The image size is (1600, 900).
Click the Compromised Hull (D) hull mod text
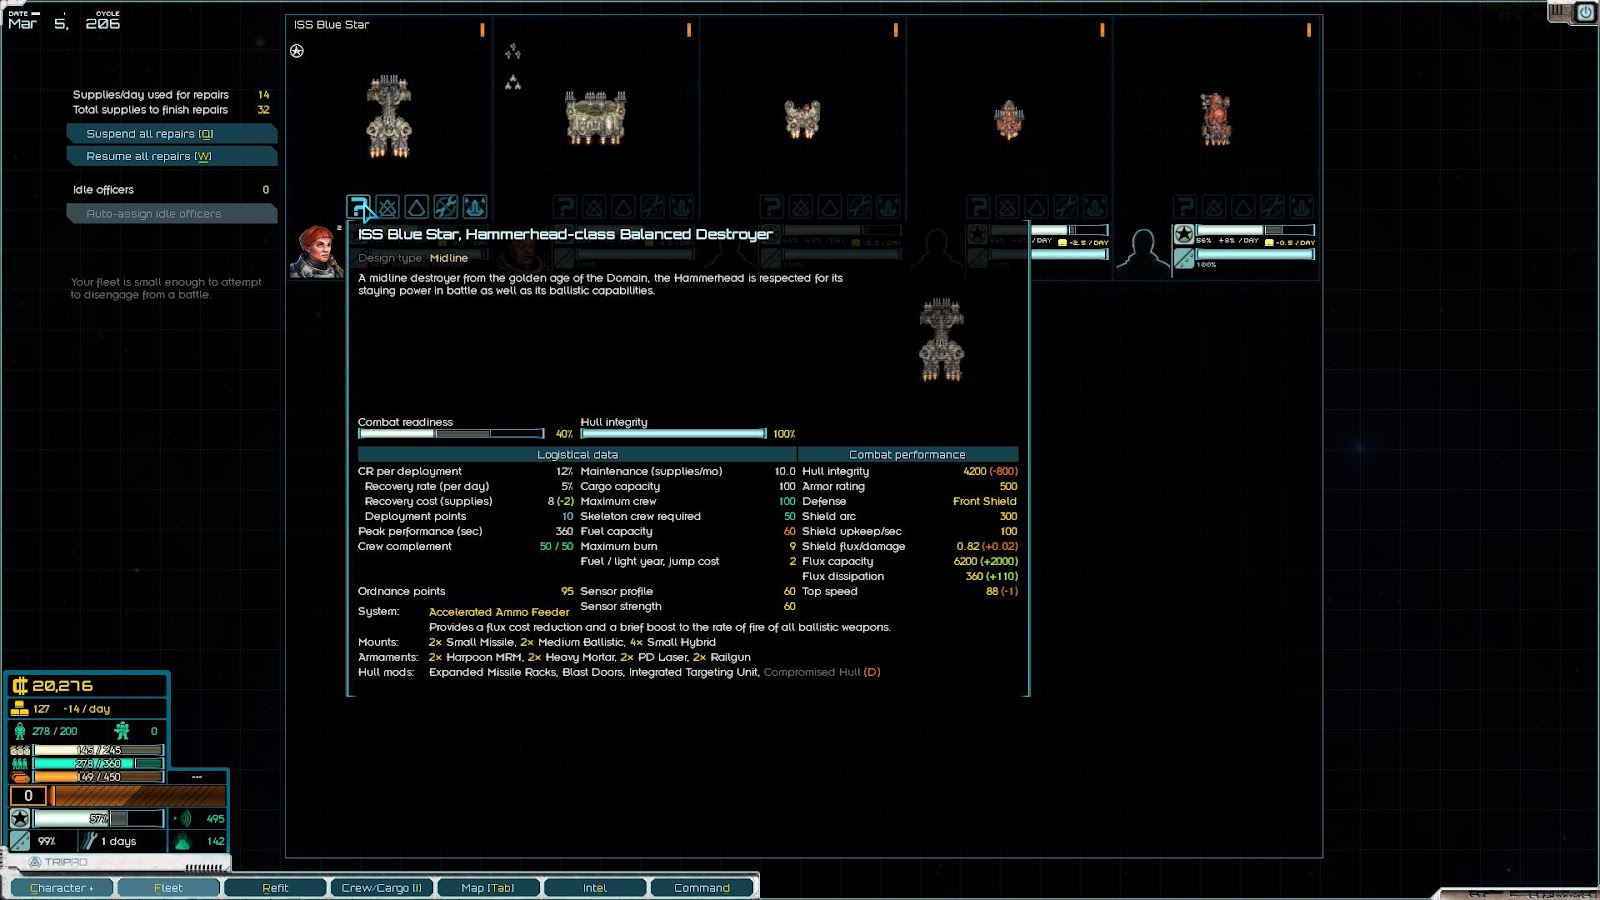click(822, 672)
